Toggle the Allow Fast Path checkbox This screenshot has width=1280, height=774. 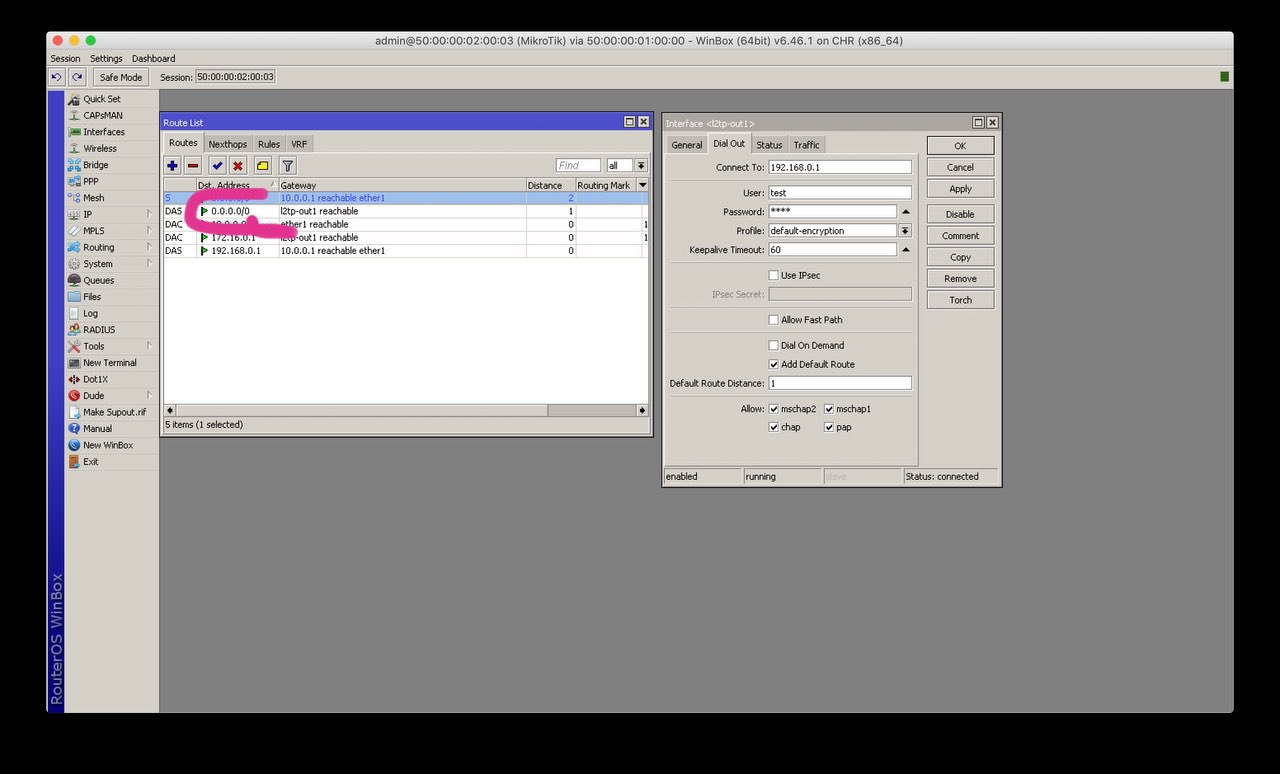pyautogui.click(x=773, y=320)
